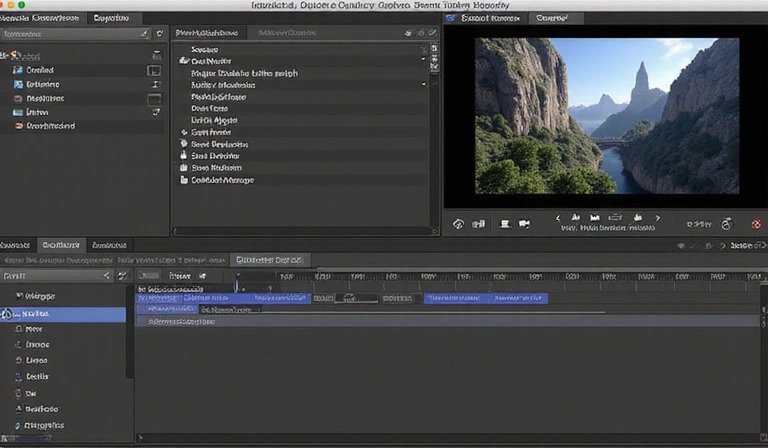Click the orange icon on the last sidebar item
Viewport: 768px width, 448px height.
pyautogui.click(x=18, y=126)
